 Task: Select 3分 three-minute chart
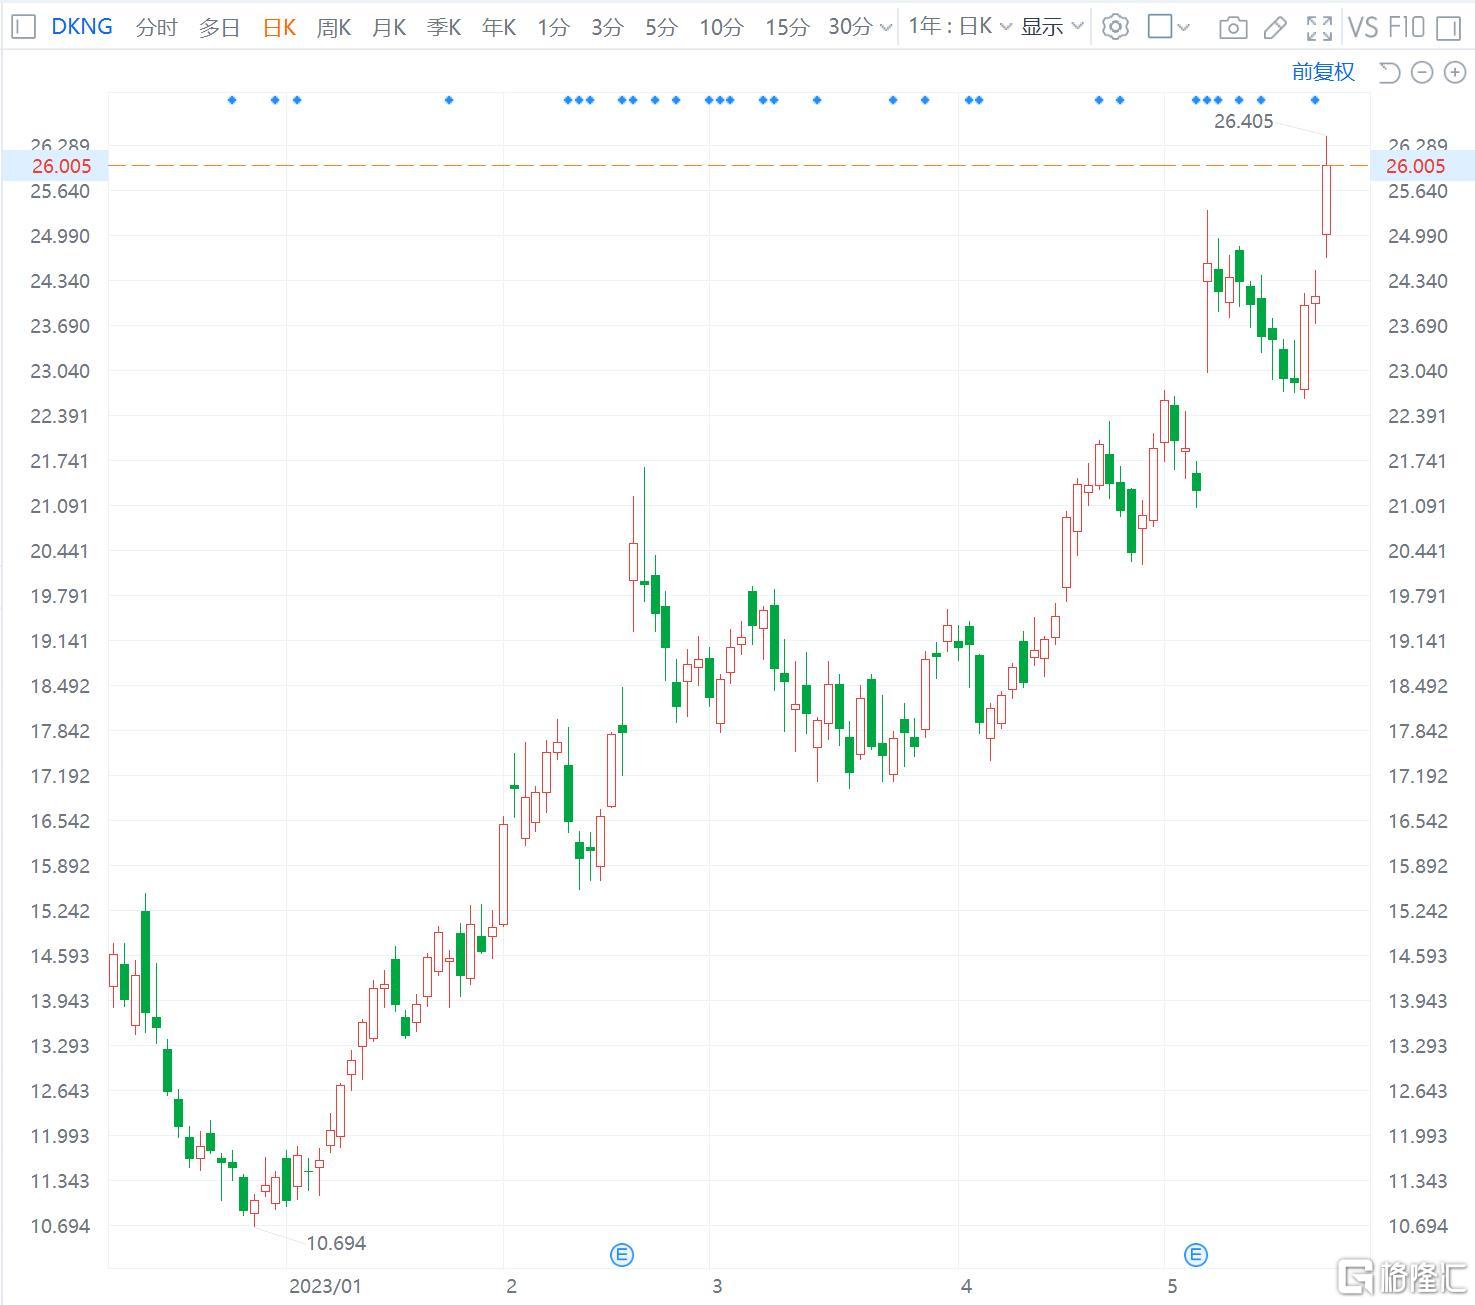coord(606,28)
